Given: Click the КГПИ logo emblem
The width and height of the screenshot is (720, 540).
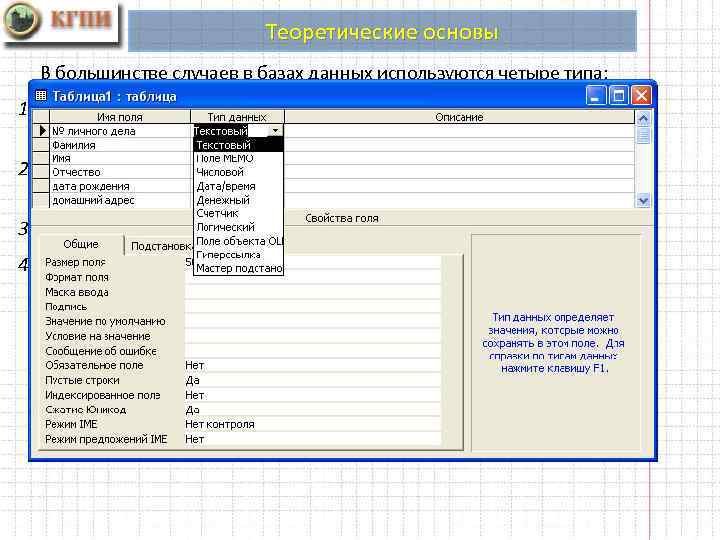Looking at the screenshot, I should pos(22,20).
